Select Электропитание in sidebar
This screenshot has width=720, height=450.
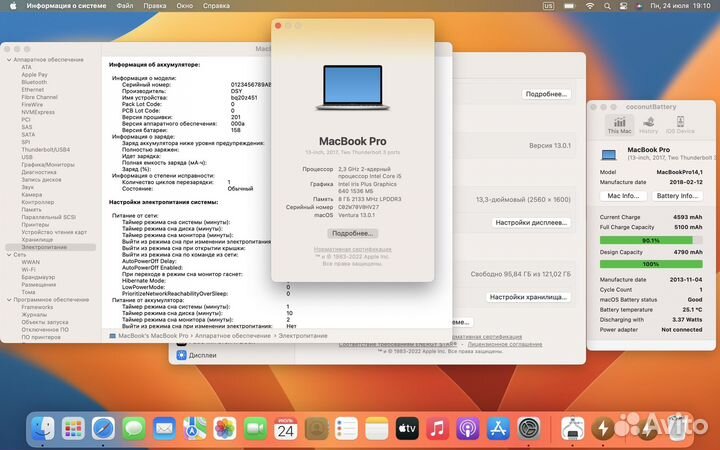[x=51, y=247]
